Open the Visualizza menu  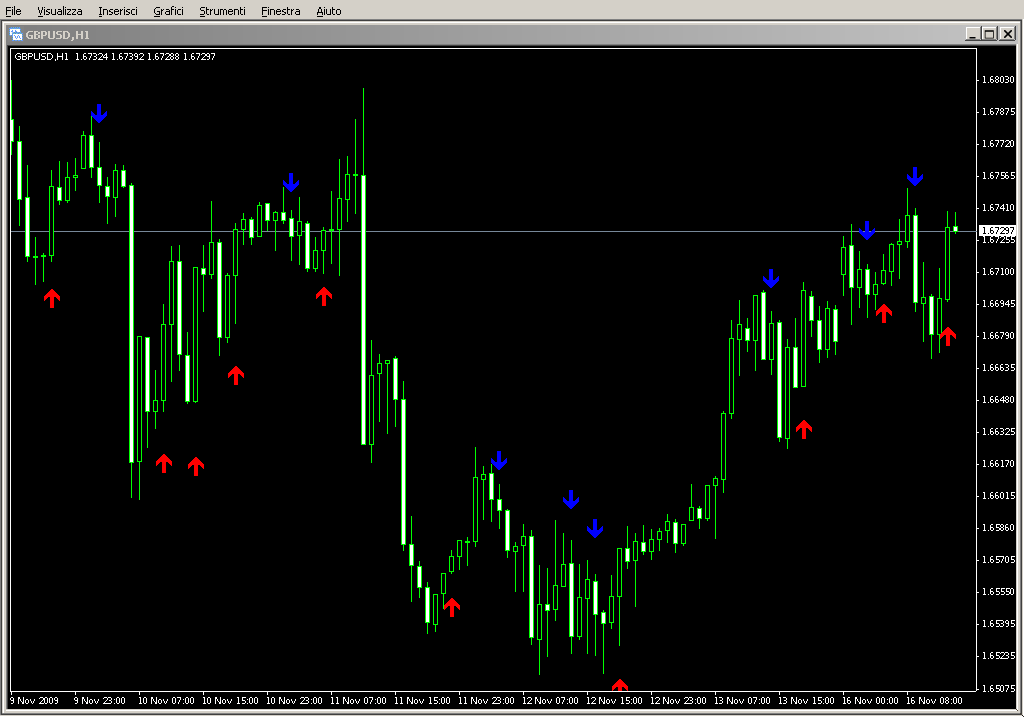(59, 11)
